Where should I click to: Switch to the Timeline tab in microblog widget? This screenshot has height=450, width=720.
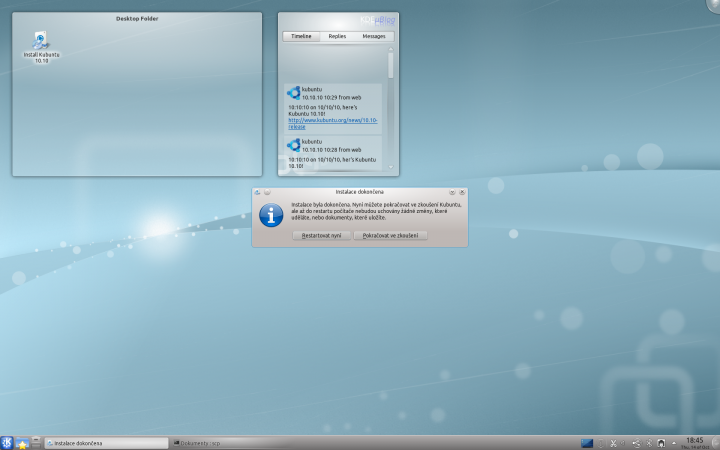pos(301,36)
